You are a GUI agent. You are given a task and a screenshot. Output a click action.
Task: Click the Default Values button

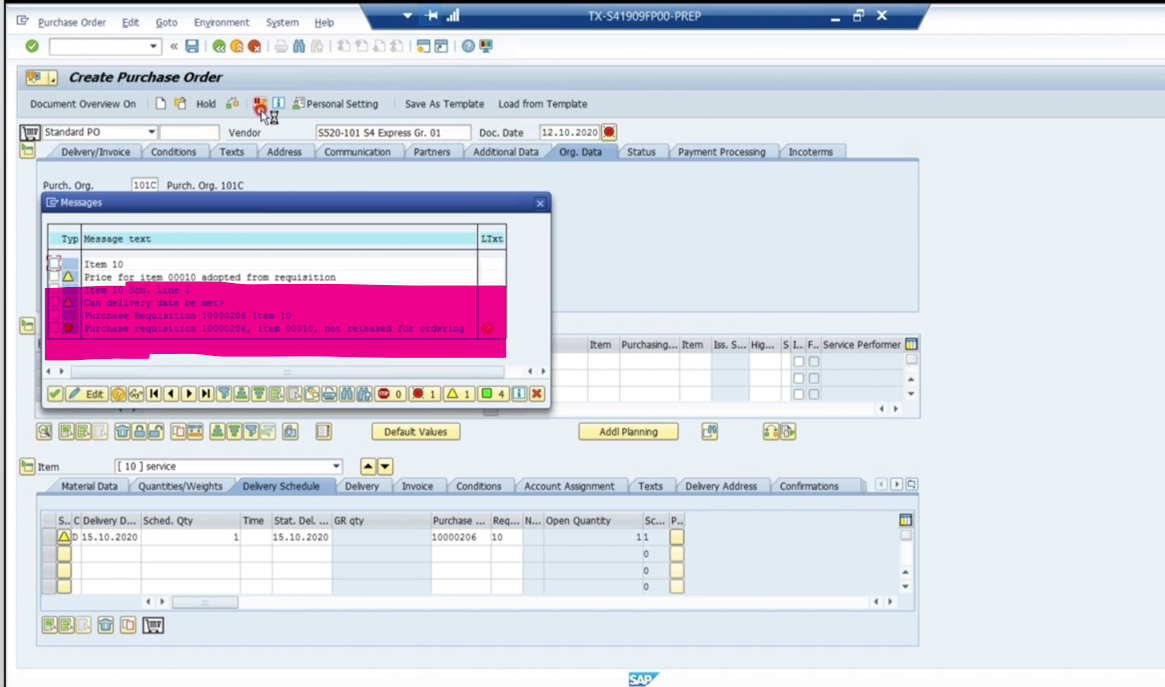pos(415,432)
